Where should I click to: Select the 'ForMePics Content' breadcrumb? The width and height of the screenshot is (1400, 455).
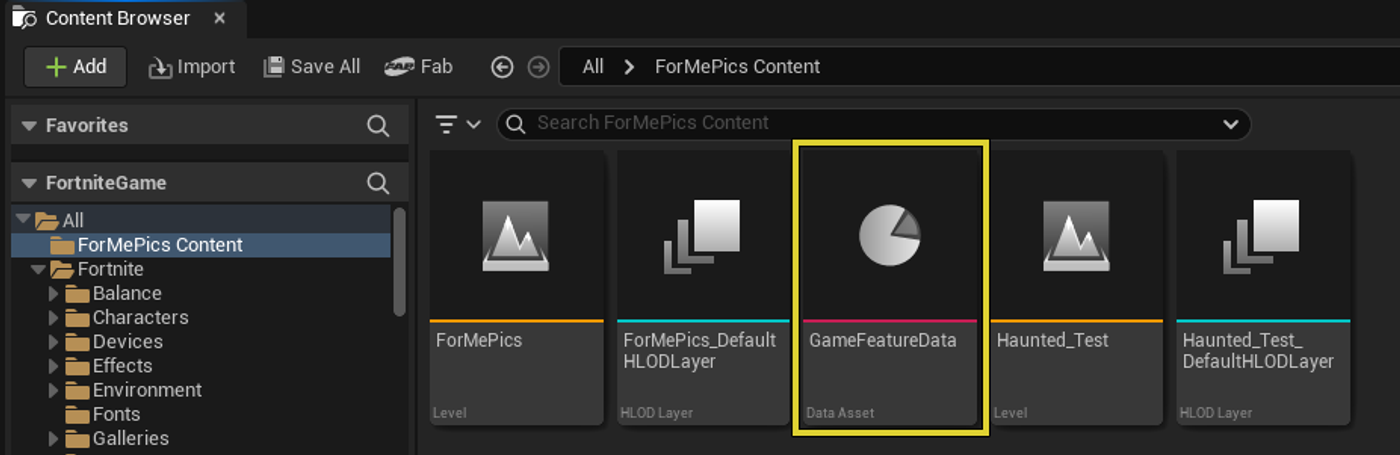click(737, 67)
